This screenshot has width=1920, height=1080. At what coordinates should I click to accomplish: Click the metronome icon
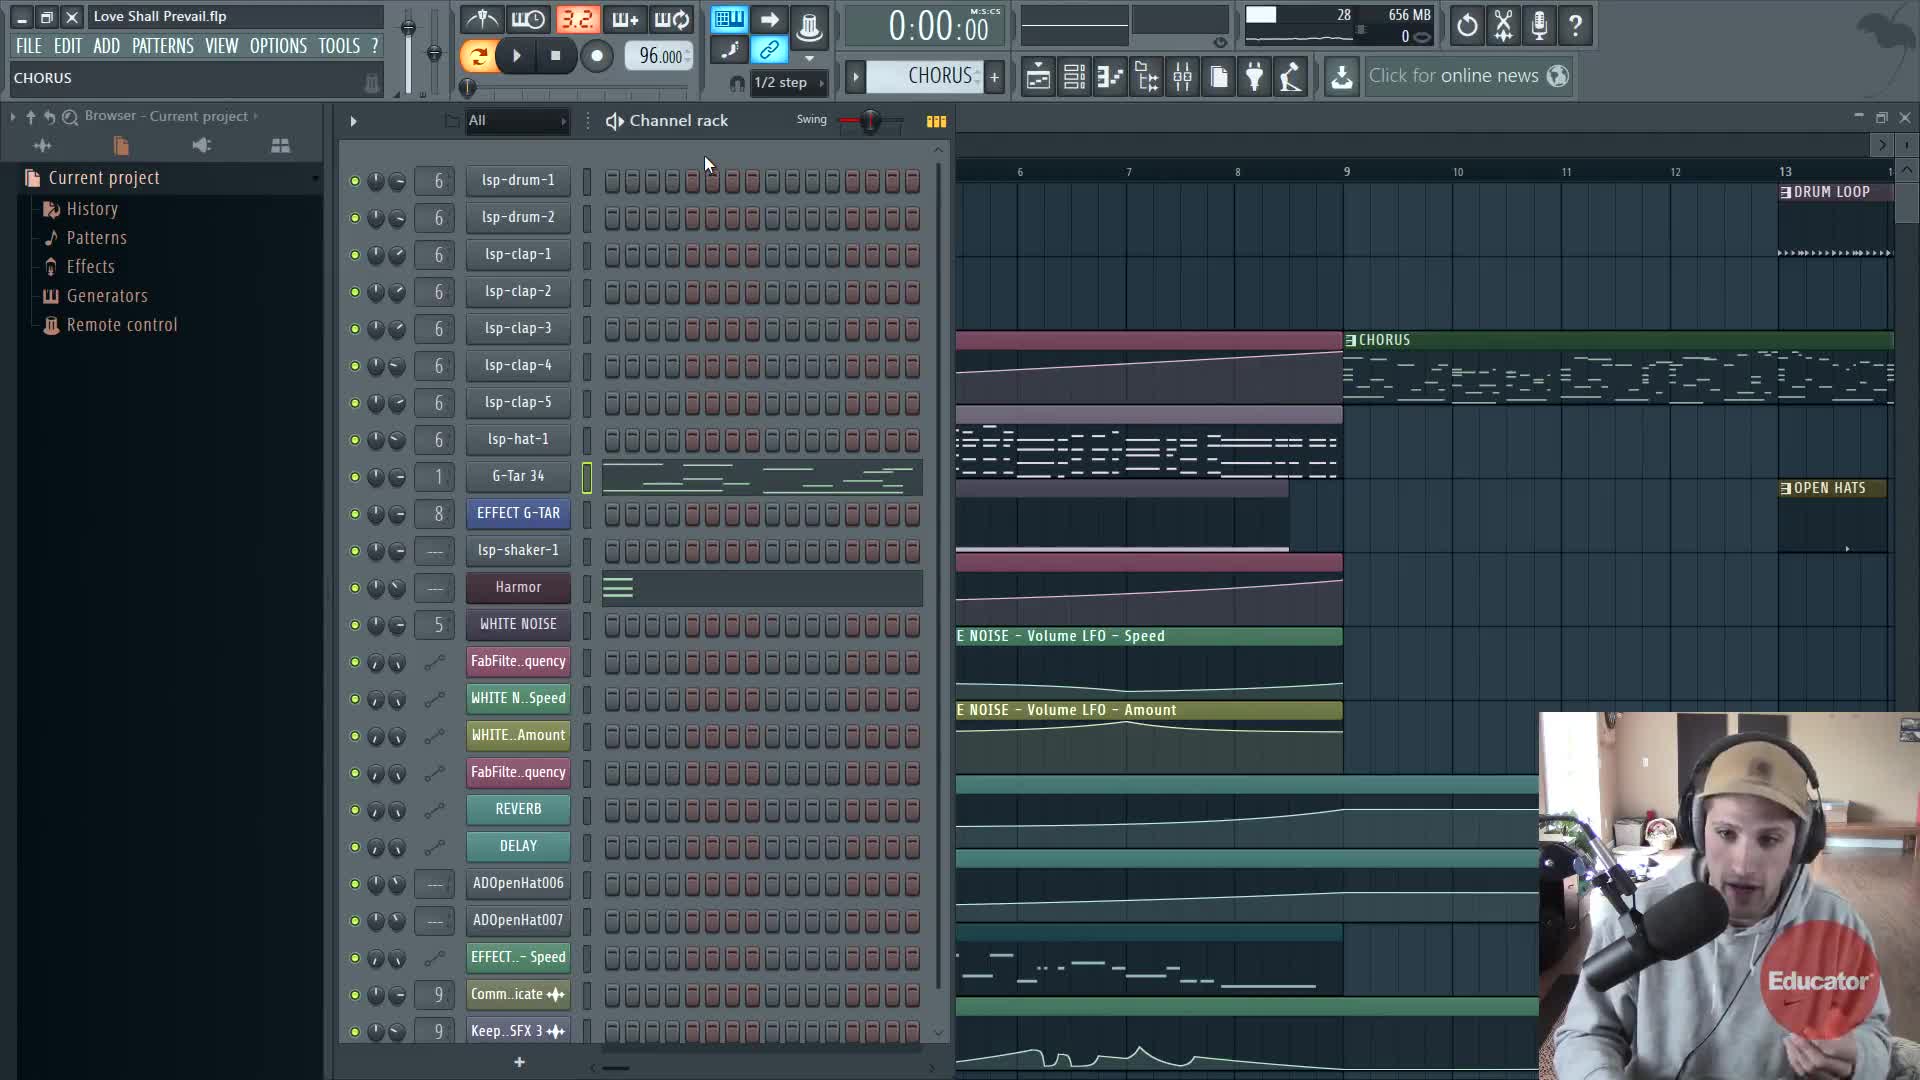(x=482, y=20)
